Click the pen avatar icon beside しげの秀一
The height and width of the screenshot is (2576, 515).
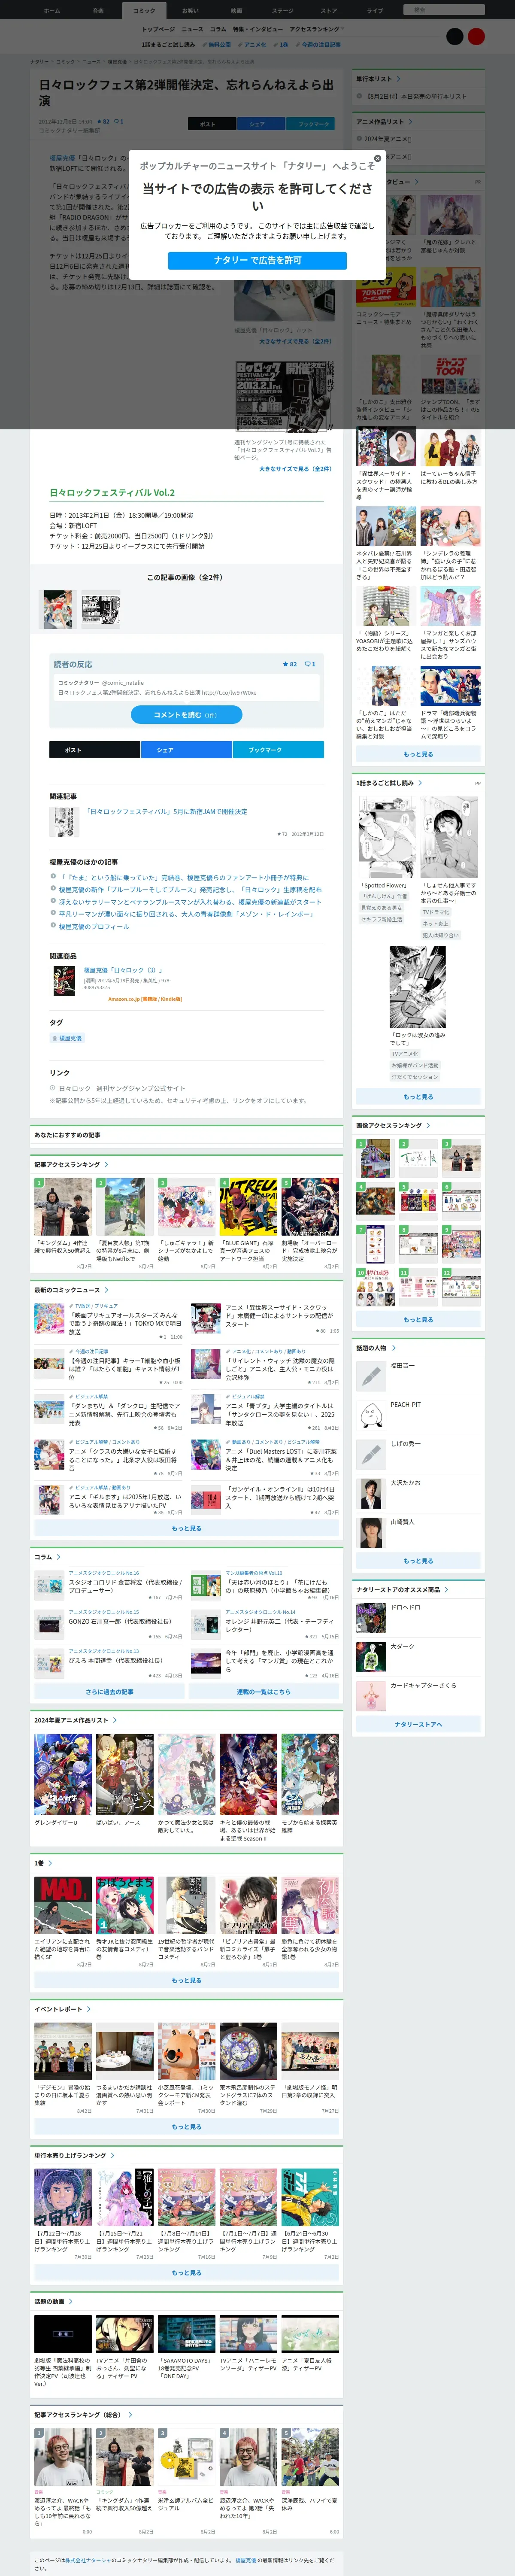pos(371,1454)
